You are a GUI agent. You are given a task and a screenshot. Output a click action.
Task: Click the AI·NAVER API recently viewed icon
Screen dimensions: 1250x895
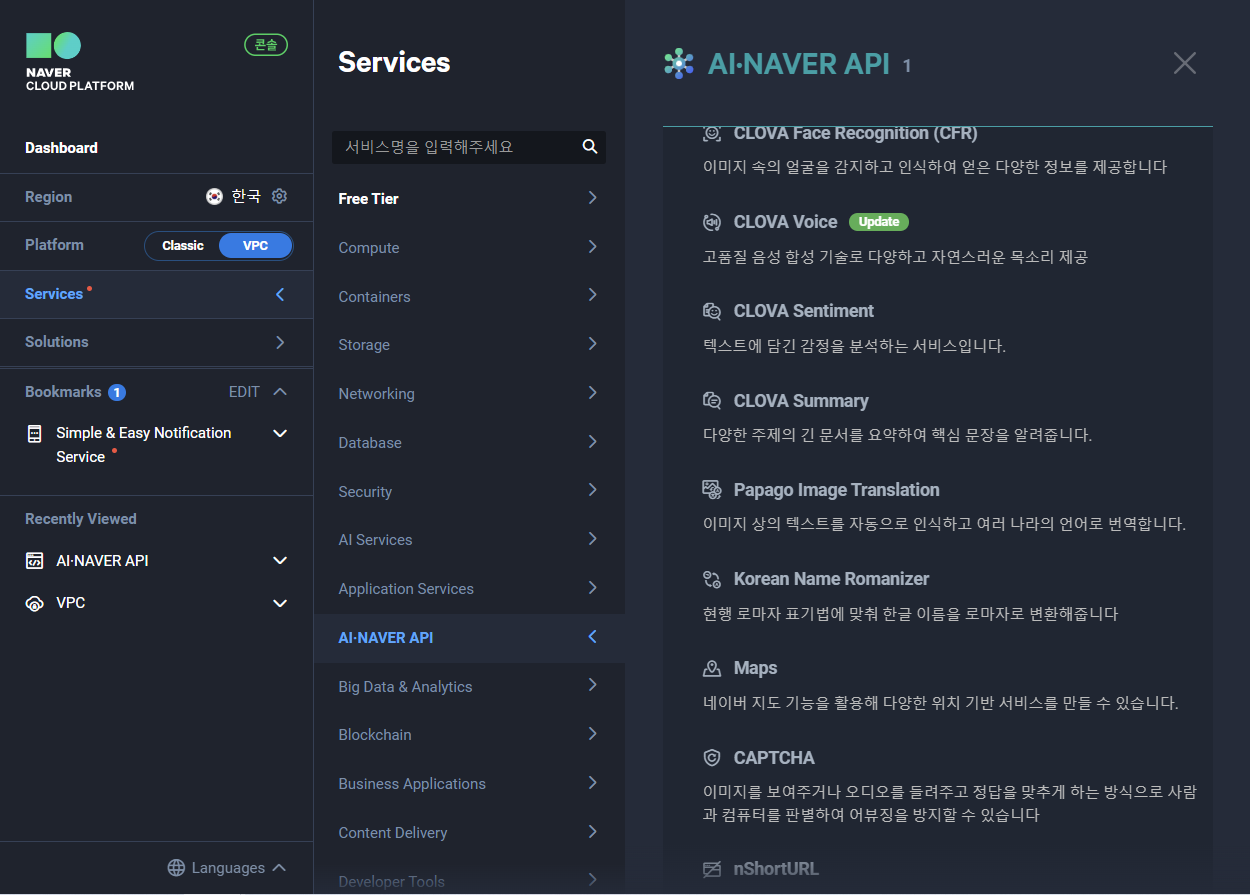[35, 561]
